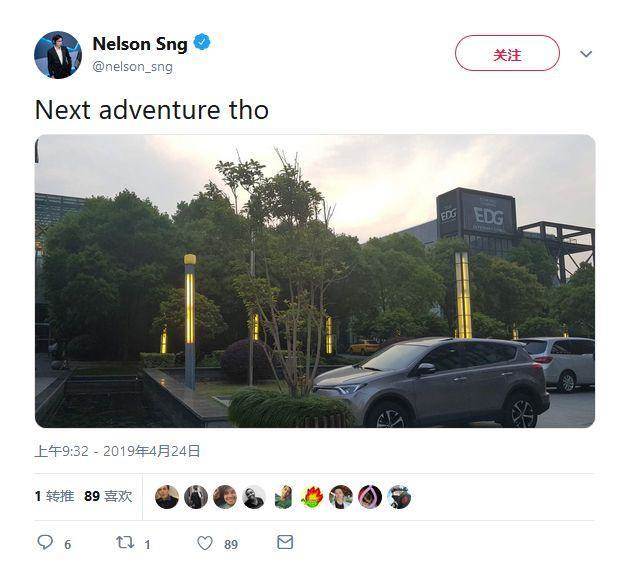
Task: Like the tweet with the heart icon
Action: click(205, 543)
